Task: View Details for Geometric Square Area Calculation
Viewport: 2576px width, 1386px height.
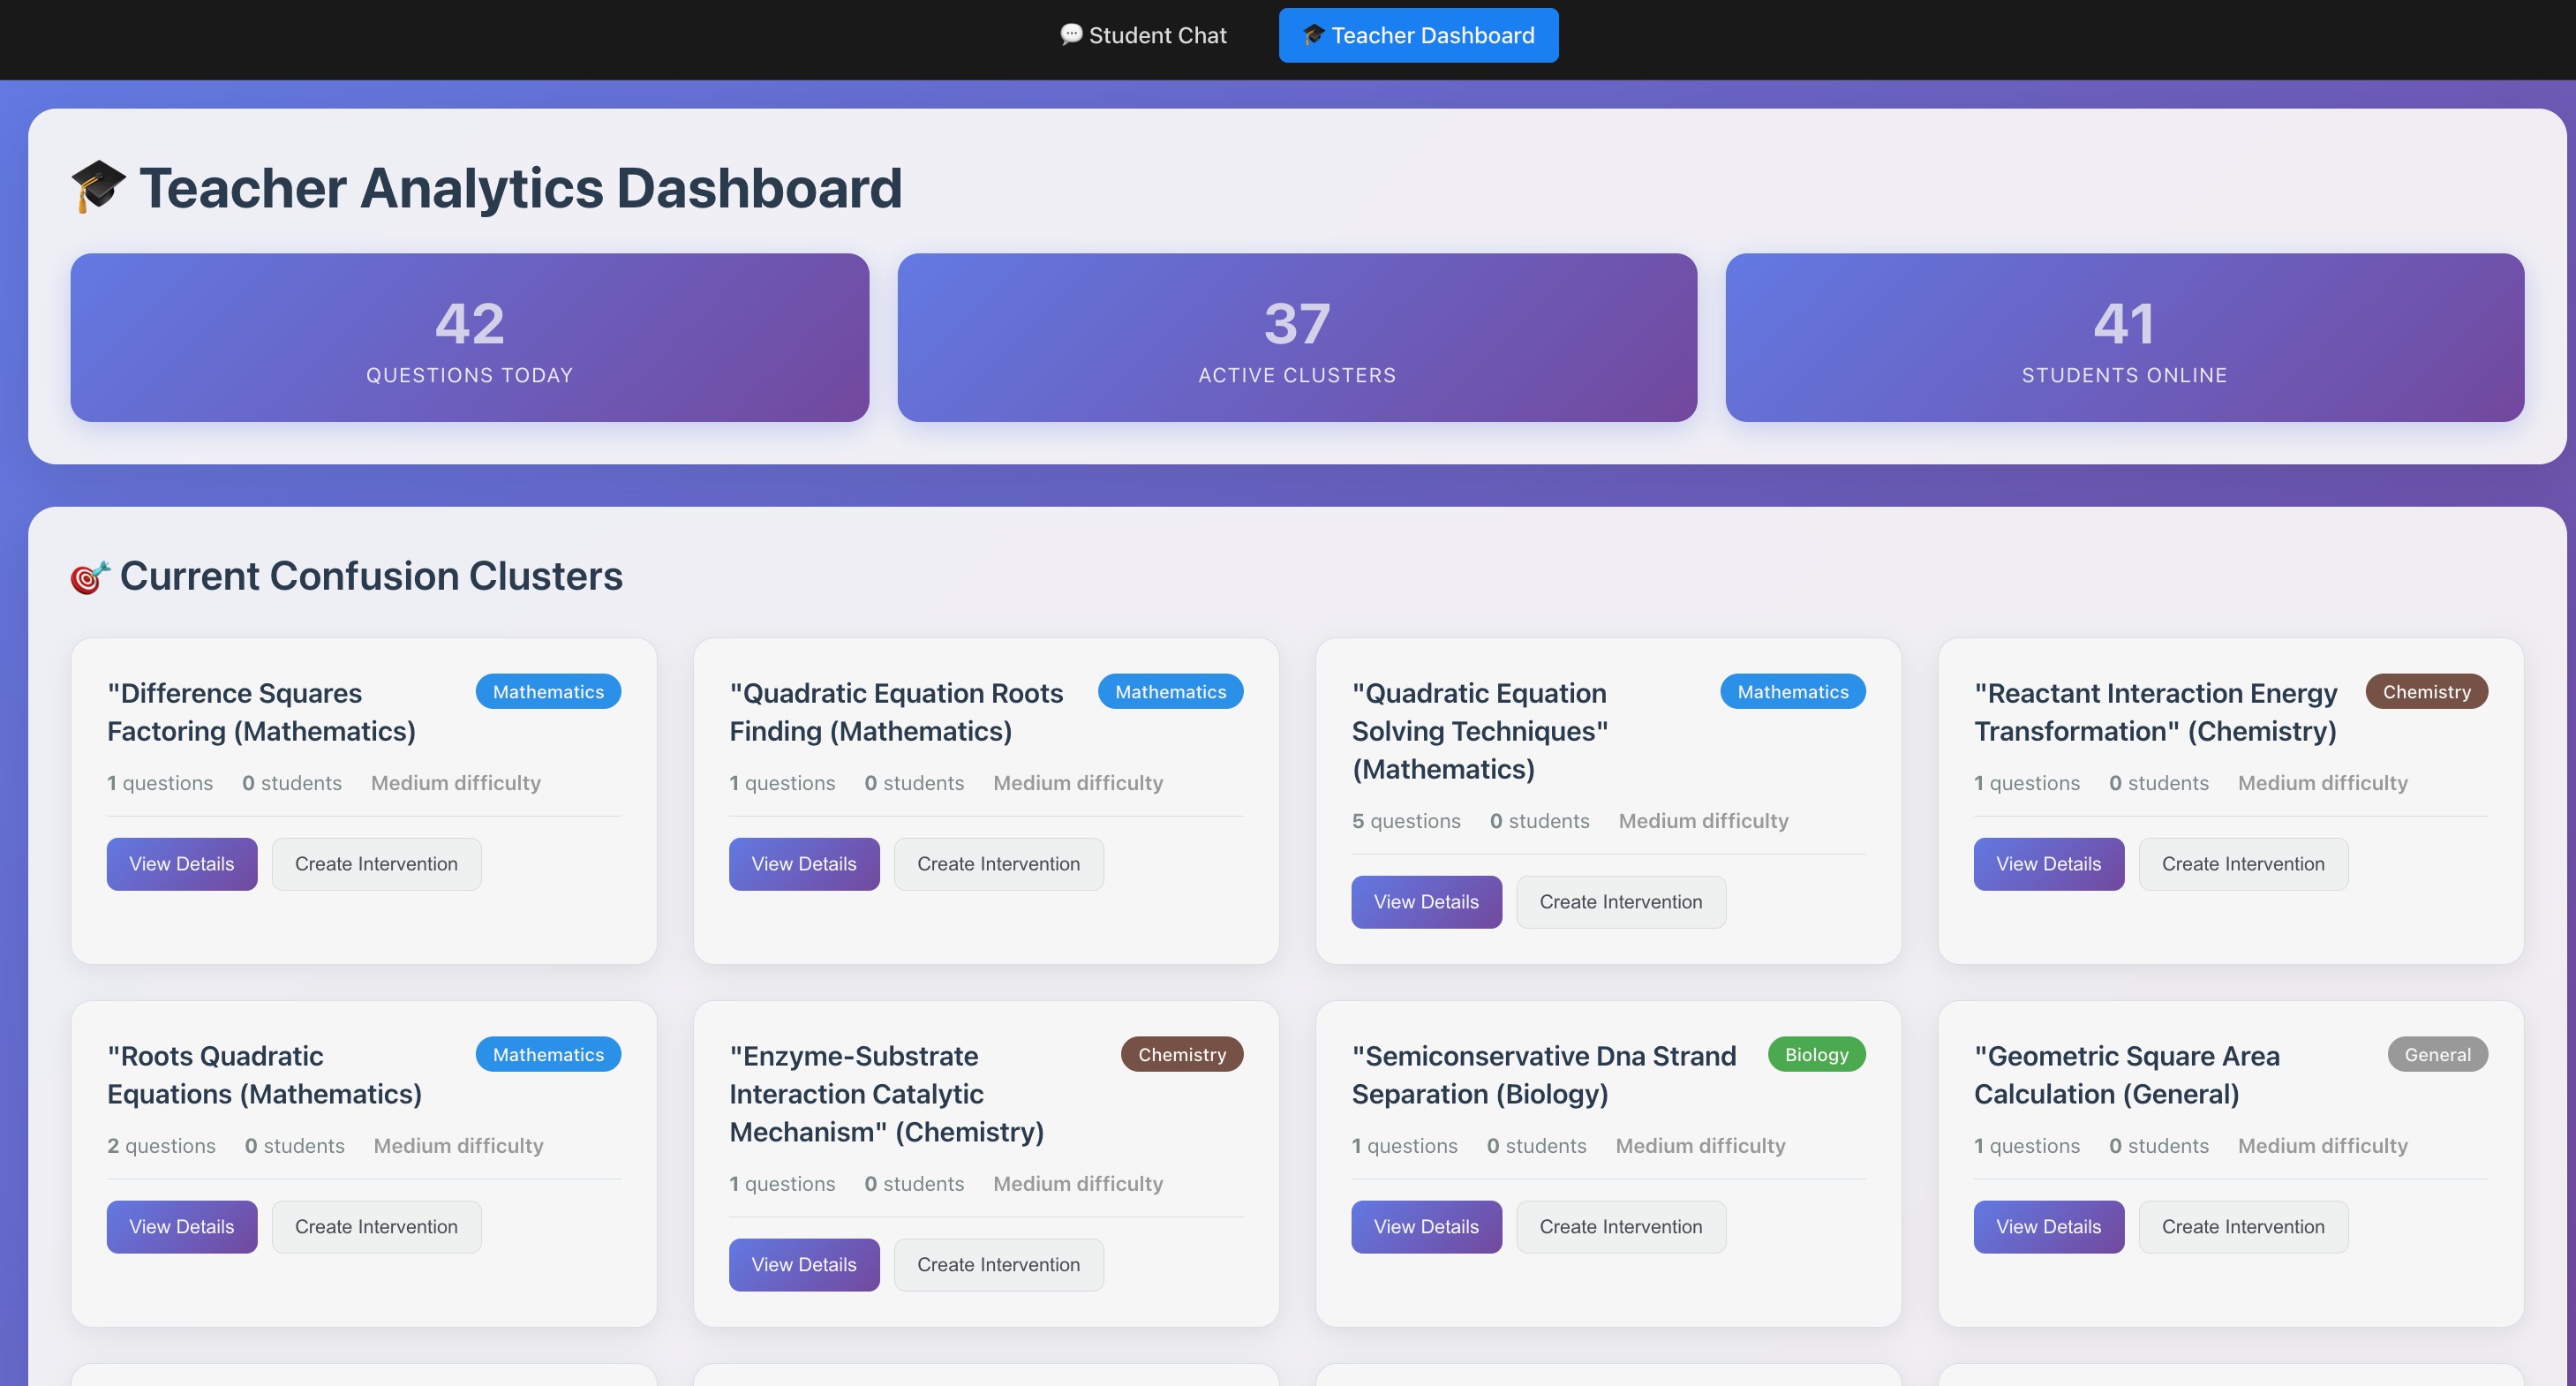Action: click(2048, 1227)
